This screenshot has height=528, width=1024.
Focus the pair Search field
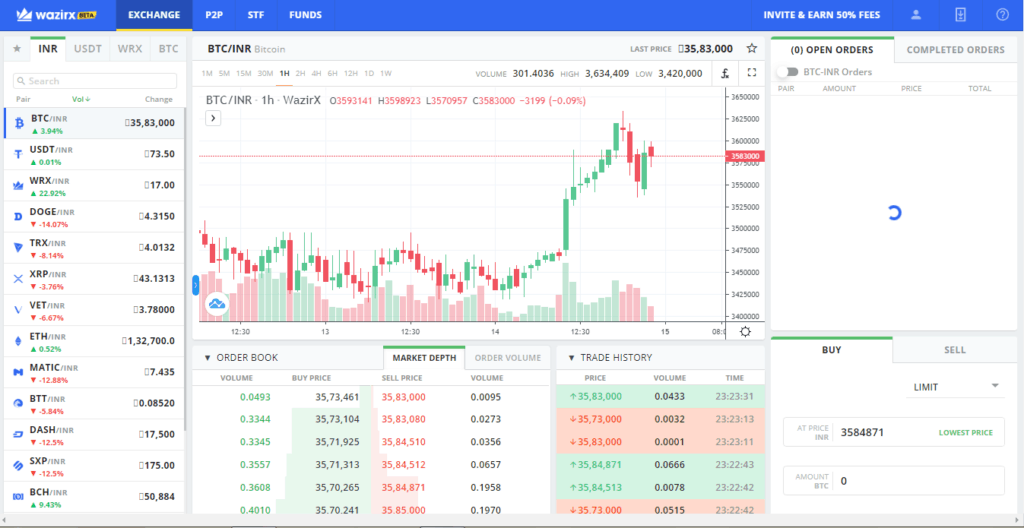95,81
